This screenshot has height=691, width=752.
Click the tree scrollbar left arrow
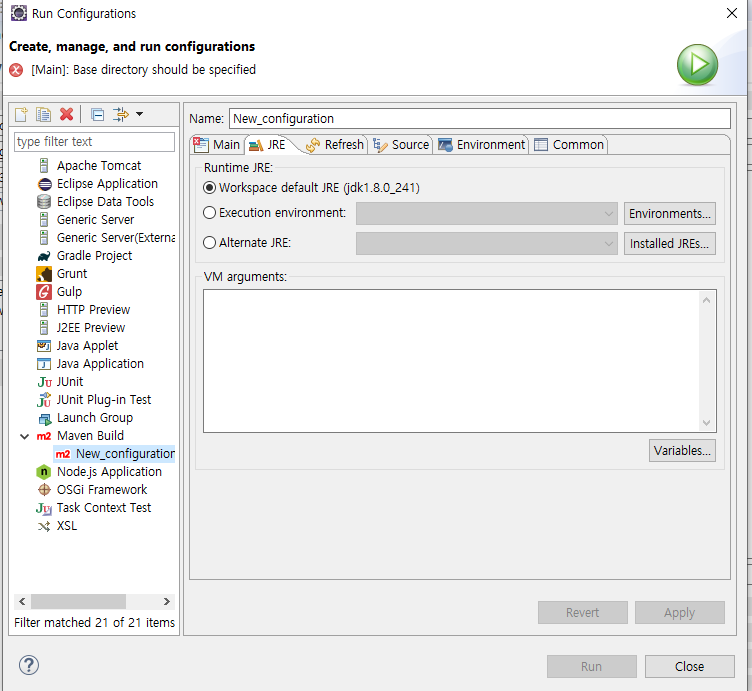coord(22,601)
